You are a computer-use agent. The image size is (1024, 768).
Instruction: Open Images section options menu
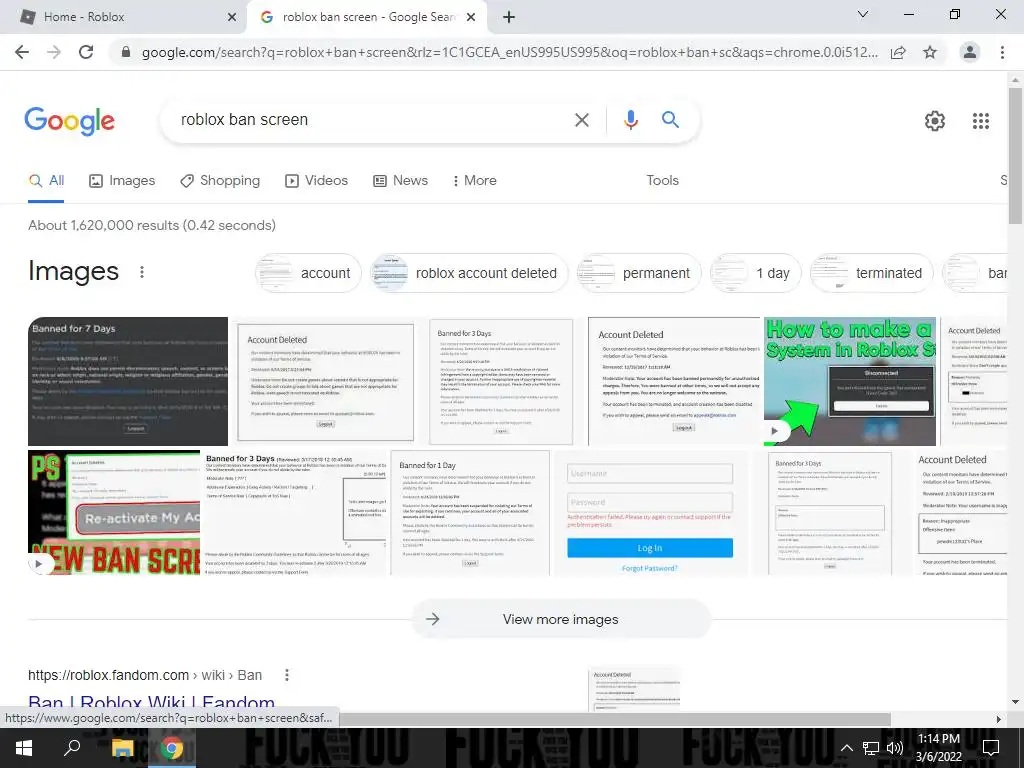[142, 272]
